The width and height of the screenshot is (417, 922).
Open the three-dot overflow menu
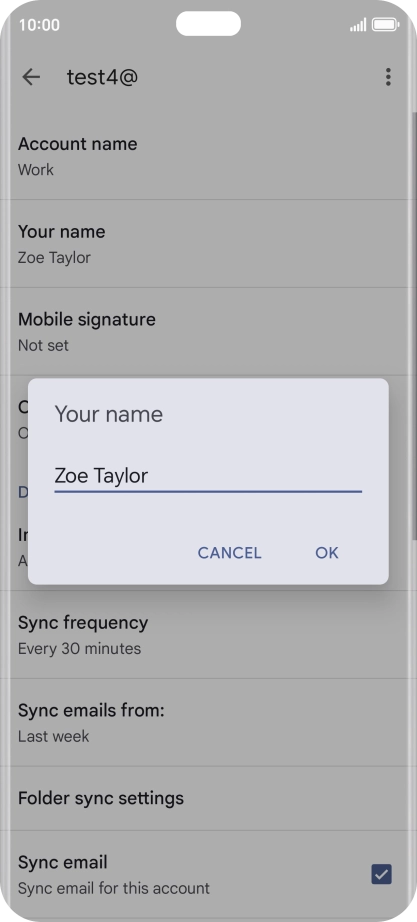(x=388, y=77)
